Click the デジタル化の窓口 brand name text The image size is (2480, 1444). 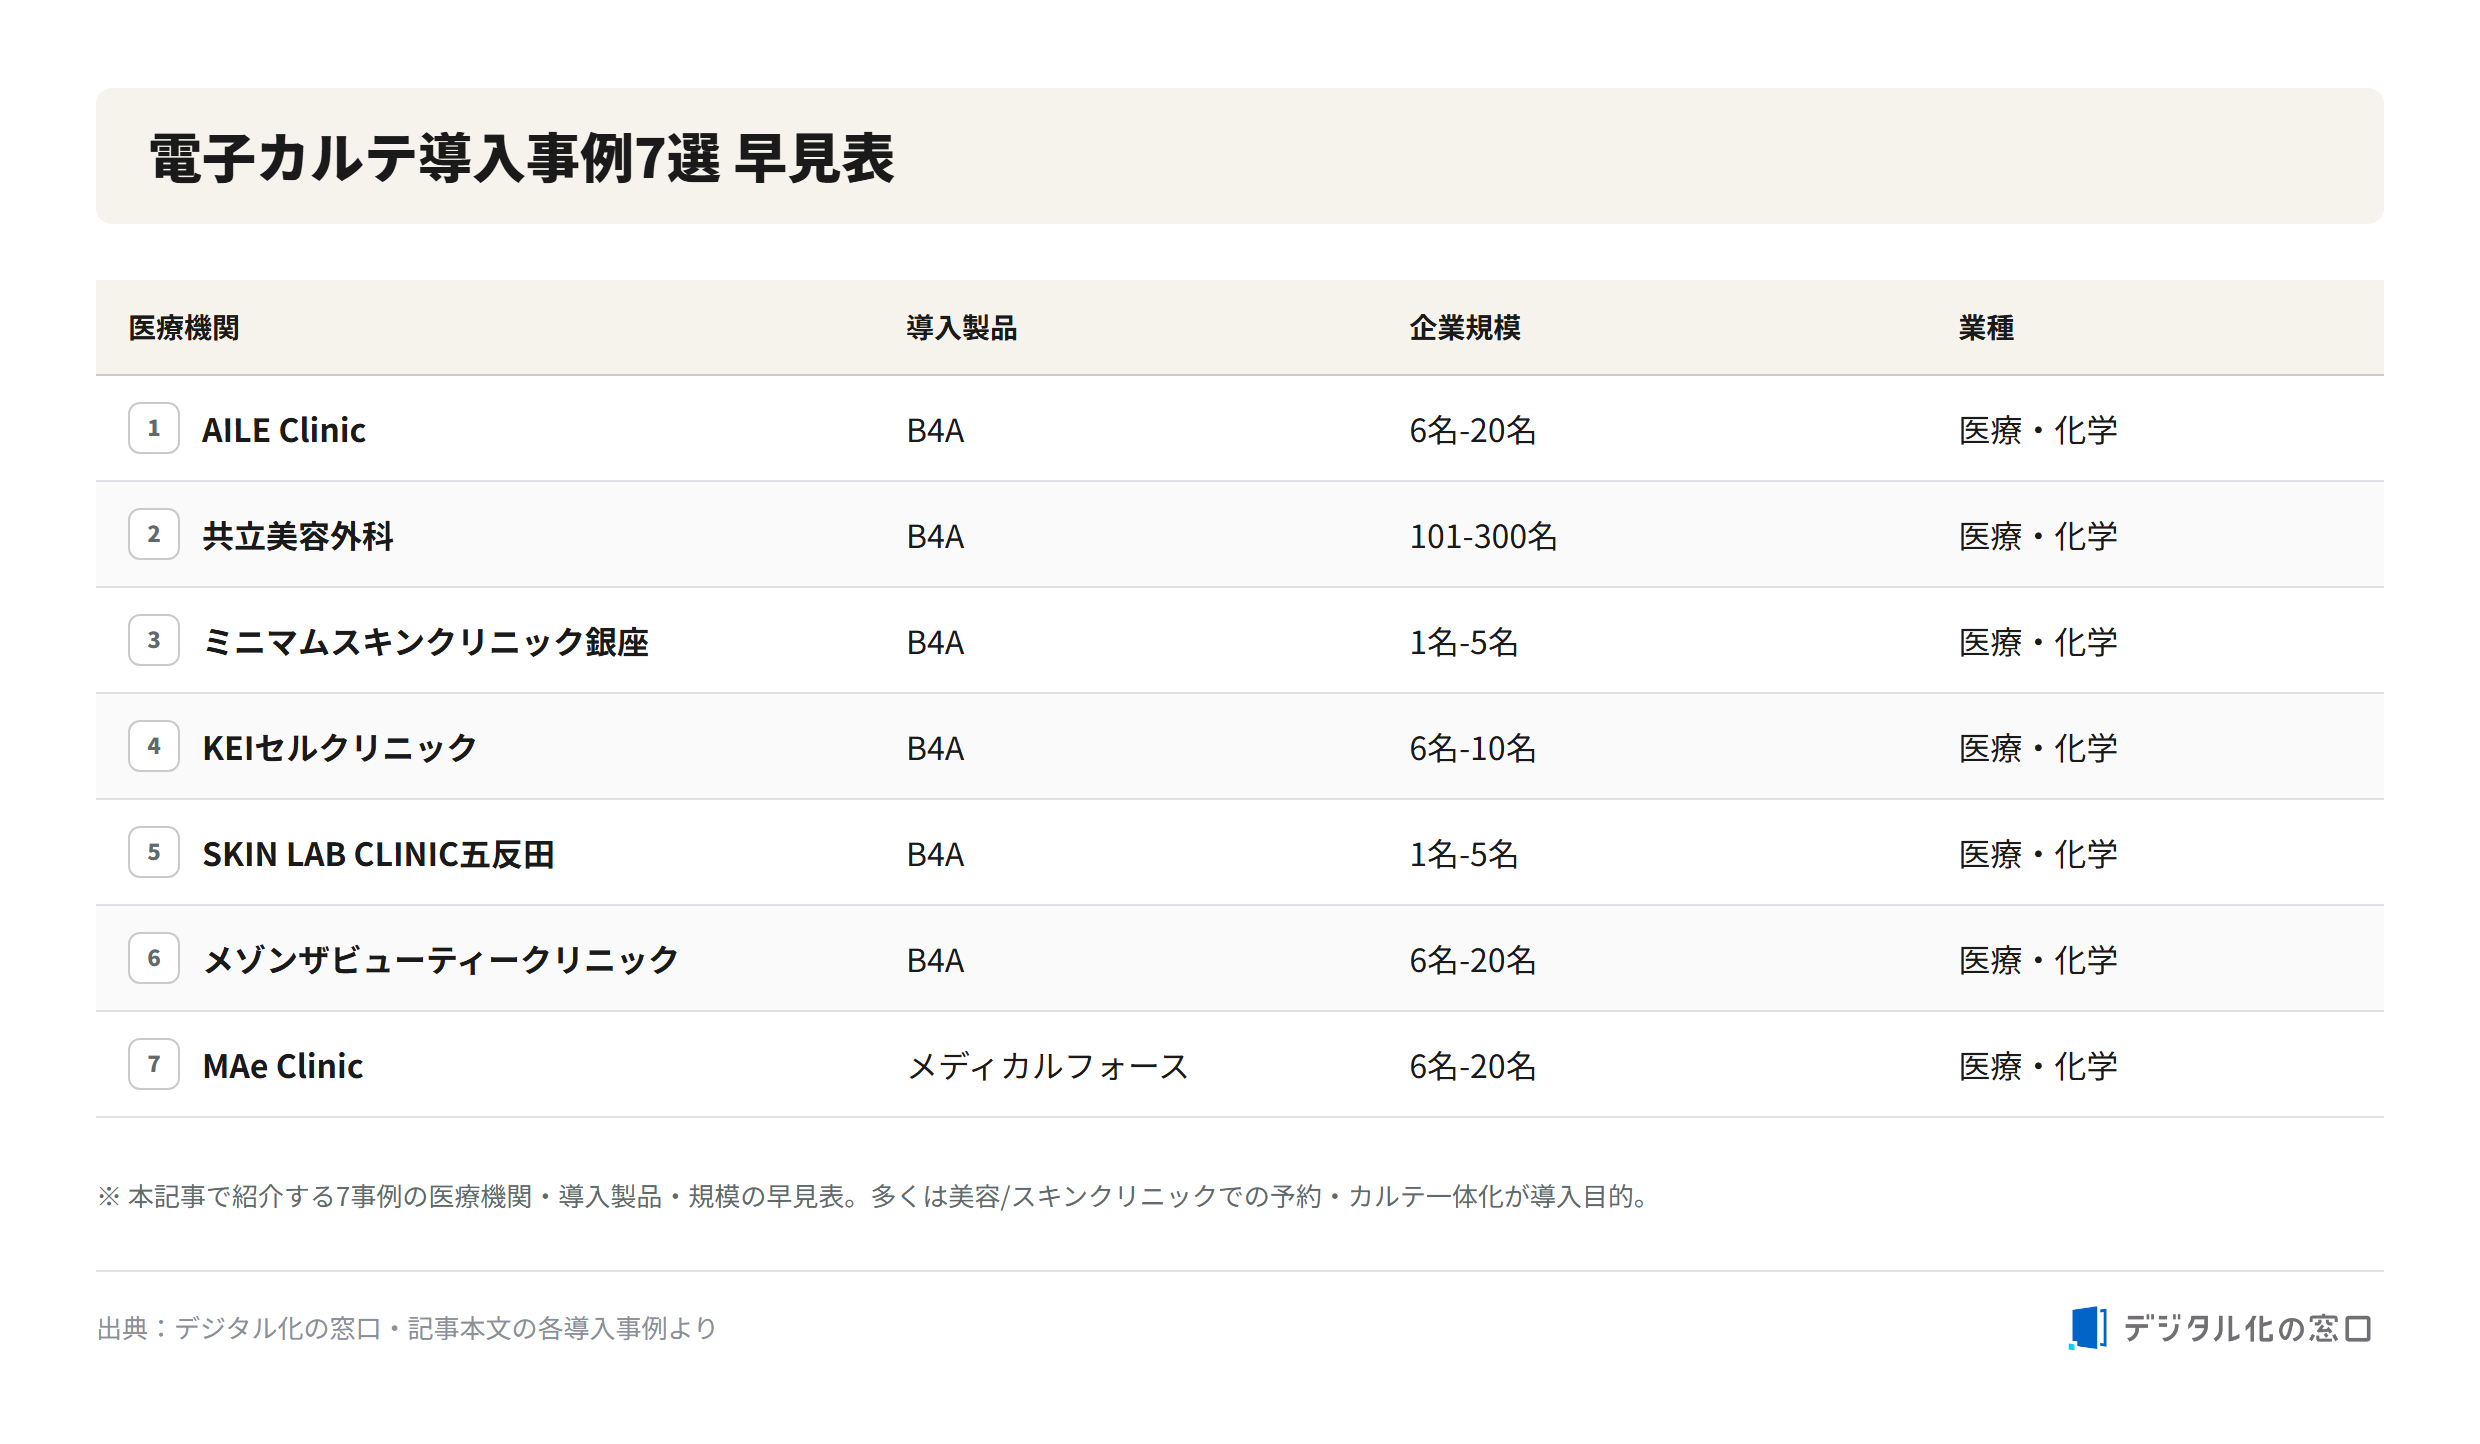click(x=2248, y=1328)
